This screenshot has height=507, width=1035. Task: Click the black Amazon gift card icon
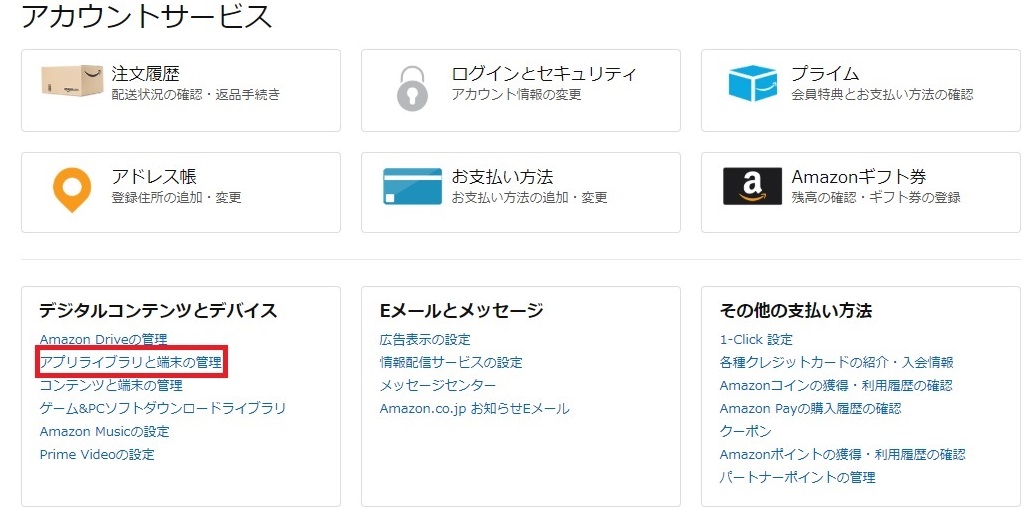752,186
